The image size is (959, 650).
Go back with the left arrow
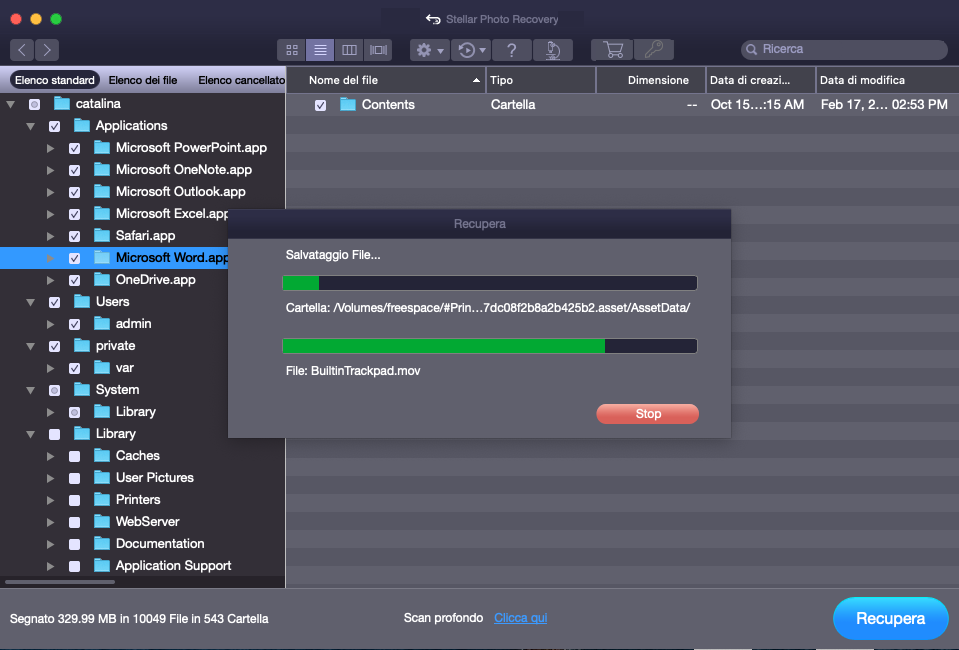(x=22, y=49)
